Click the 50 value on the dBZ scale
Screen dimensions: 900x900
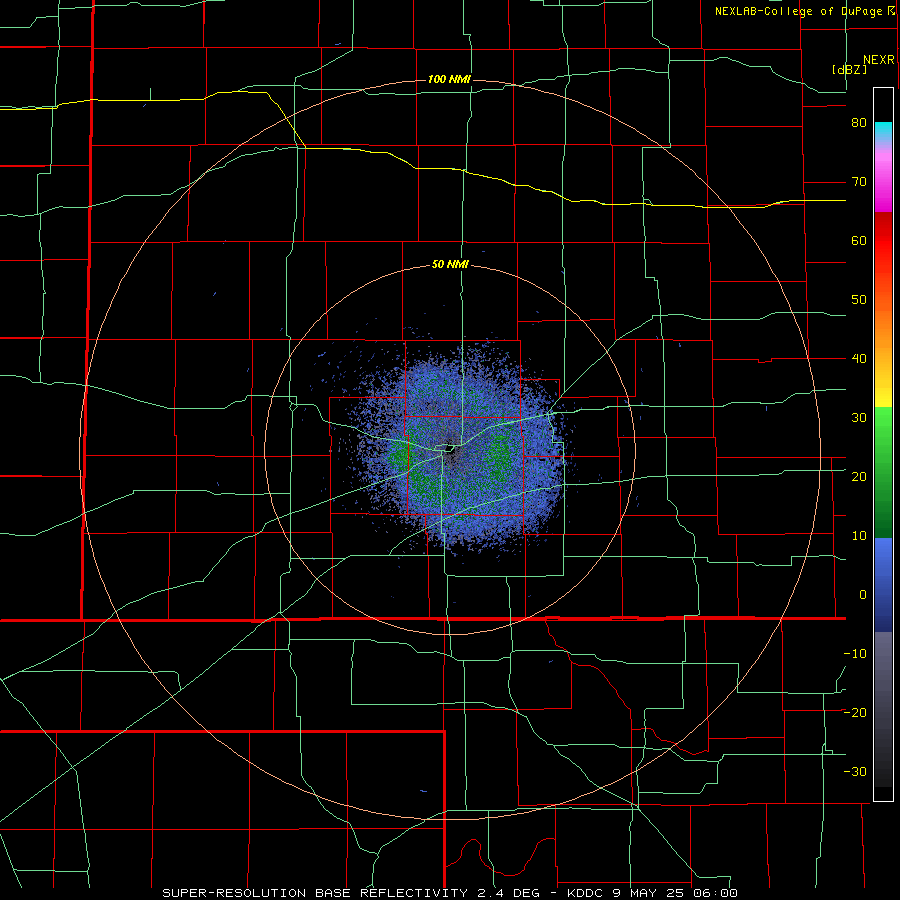[x=859, y=300]
